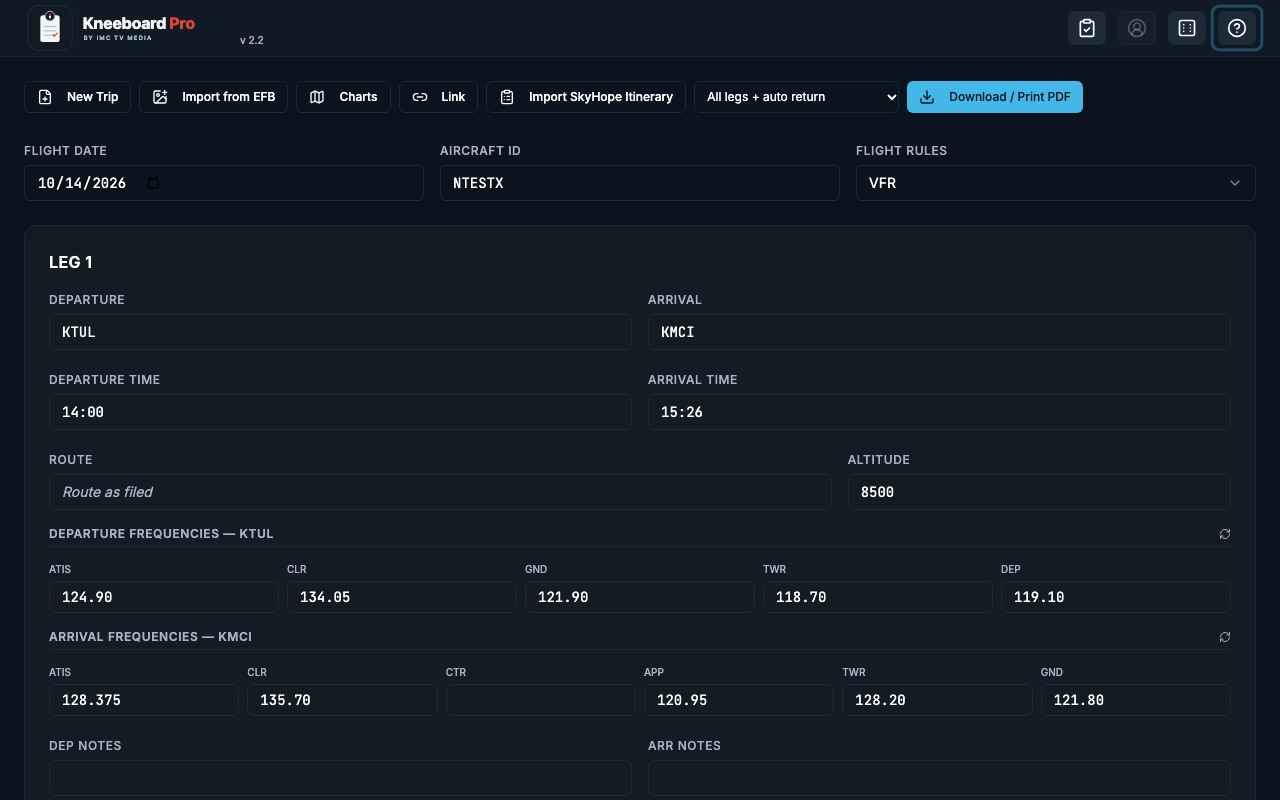Refresh departure frequencies for KTUL
Viewport: 1280px width, 800px height.
[1225, 534]
